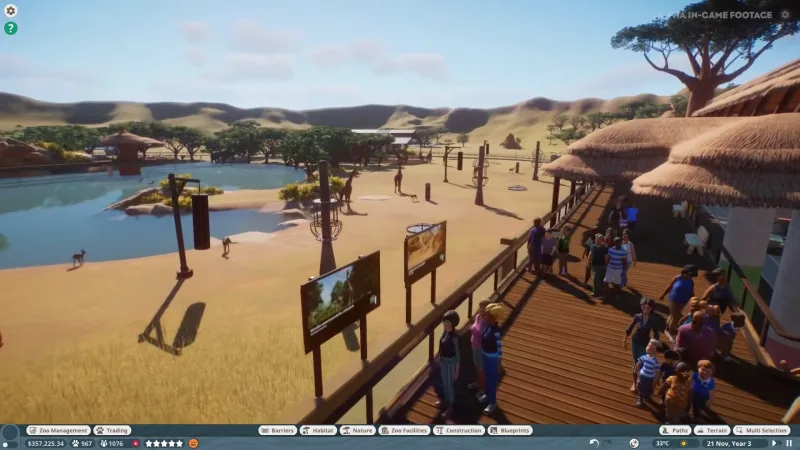Pause the game simulation
Viewport: 800px width, 450px height.
pyautogui.click(x=789, y=443)
